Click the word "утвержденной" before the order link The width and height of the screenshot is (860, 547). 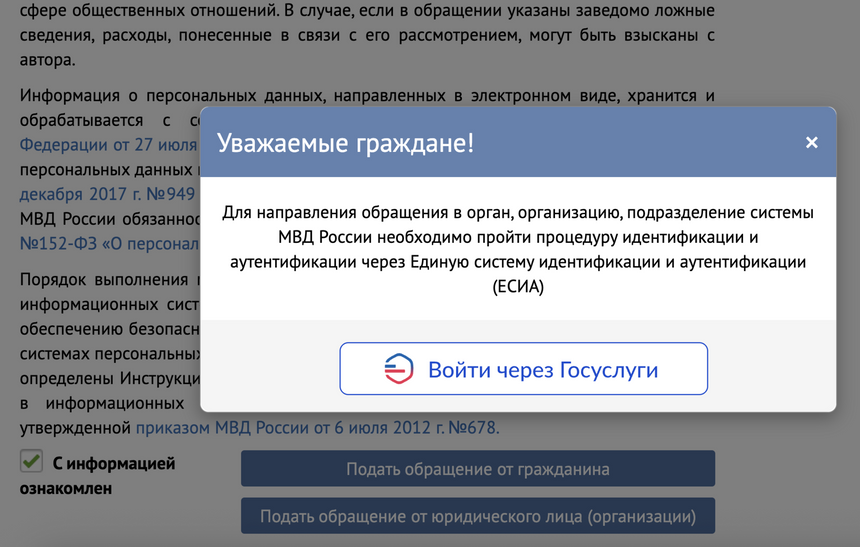76,428
